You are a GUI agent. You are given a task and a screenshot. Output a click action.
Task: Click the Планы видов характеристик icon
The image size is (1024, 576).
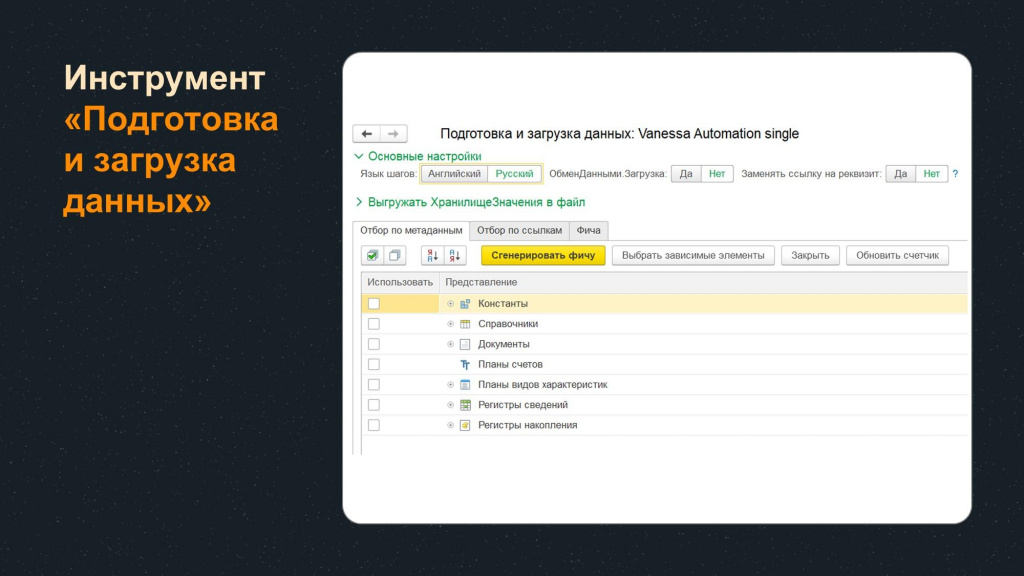[x=465, y=385]
